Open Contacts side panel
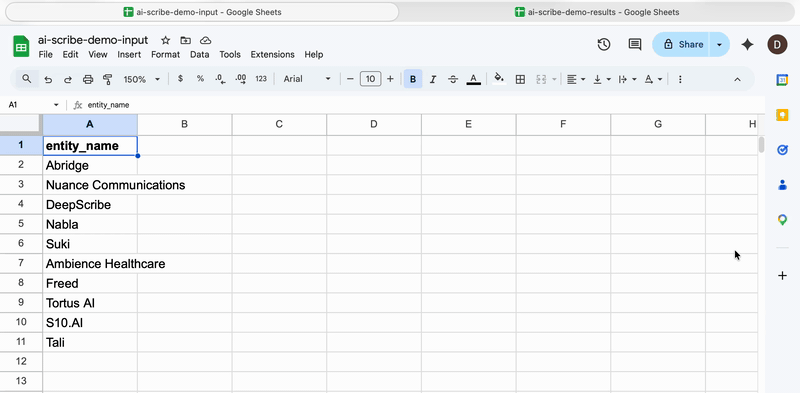Viewport: 800px width, 393px height. 782,185
